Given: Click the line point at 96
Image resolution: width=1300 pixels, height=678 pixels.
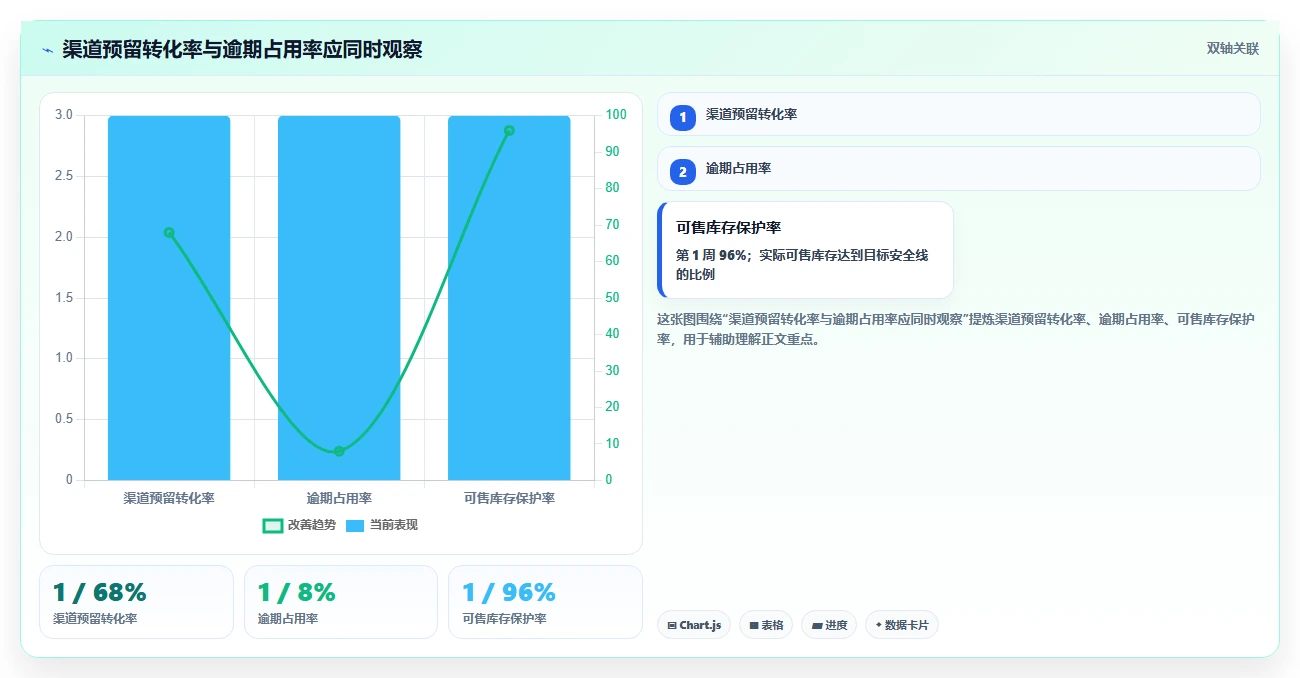Looking at the screenshot, I should (x=509, y=130).
